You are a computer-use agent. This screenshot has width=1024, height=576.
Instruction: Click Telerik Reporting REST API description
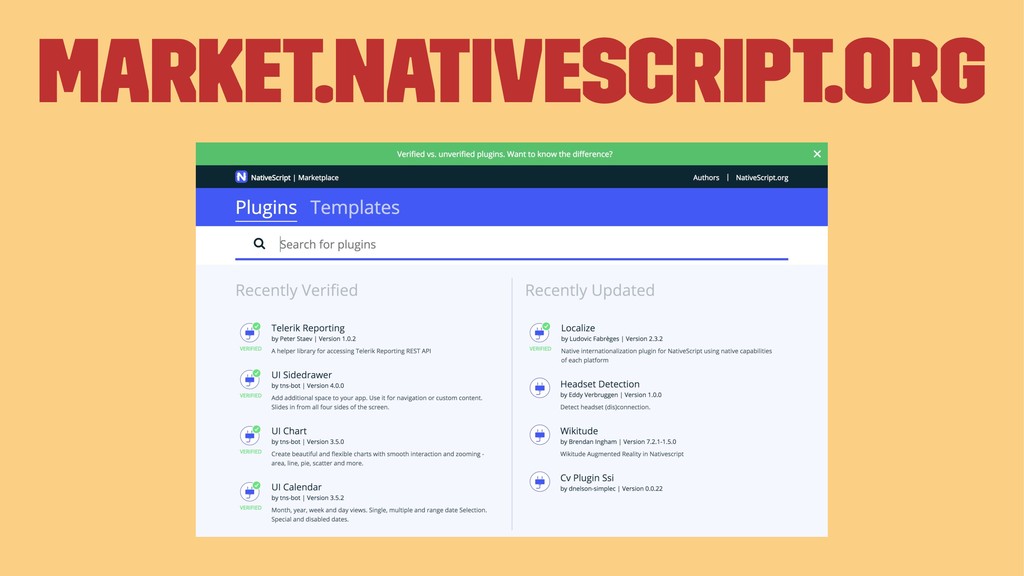pyautogui.click(x=351, y=351)
